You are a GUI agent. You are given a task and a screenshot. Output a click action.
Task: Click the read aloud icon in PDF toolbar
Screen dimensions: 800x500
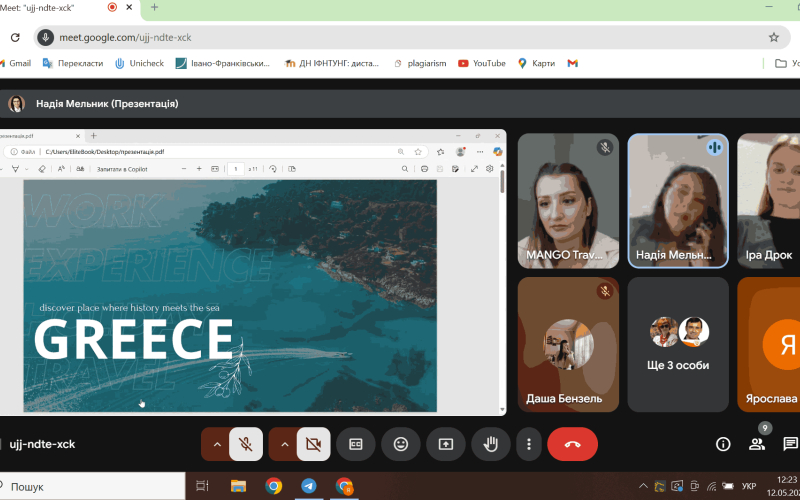61,169
